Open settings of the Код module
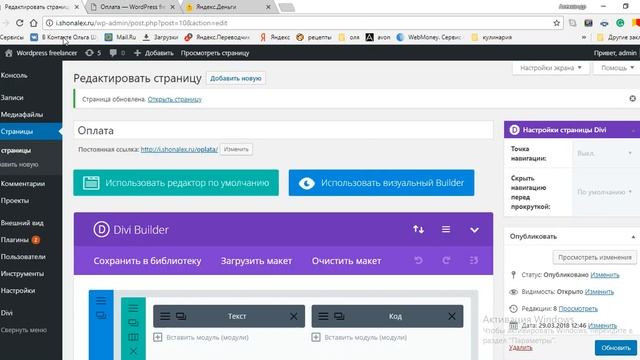The height and width of the screenshot is (360, 640). [323, 316]
